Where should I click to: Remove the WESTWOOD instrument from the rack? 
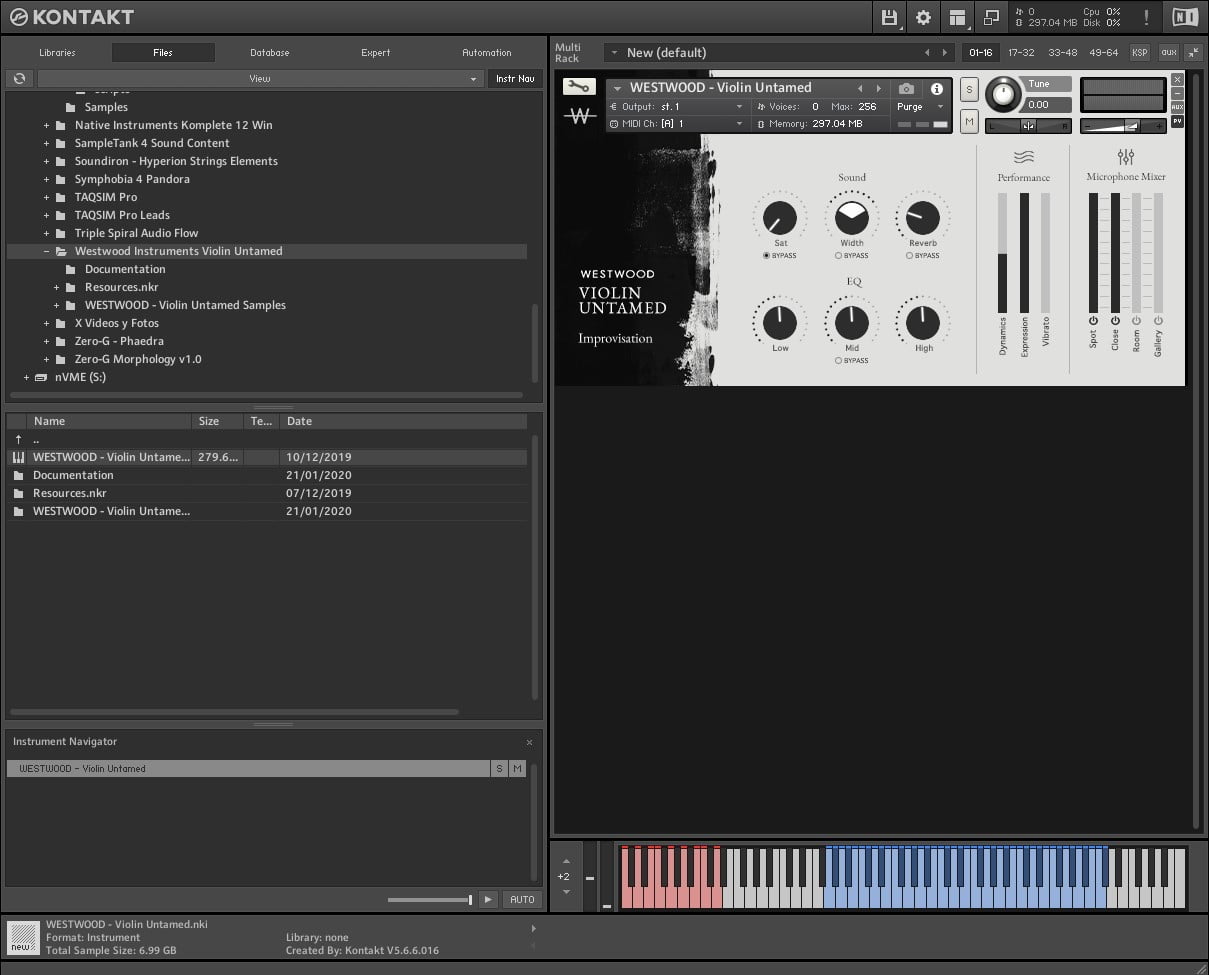(1177, 79)
